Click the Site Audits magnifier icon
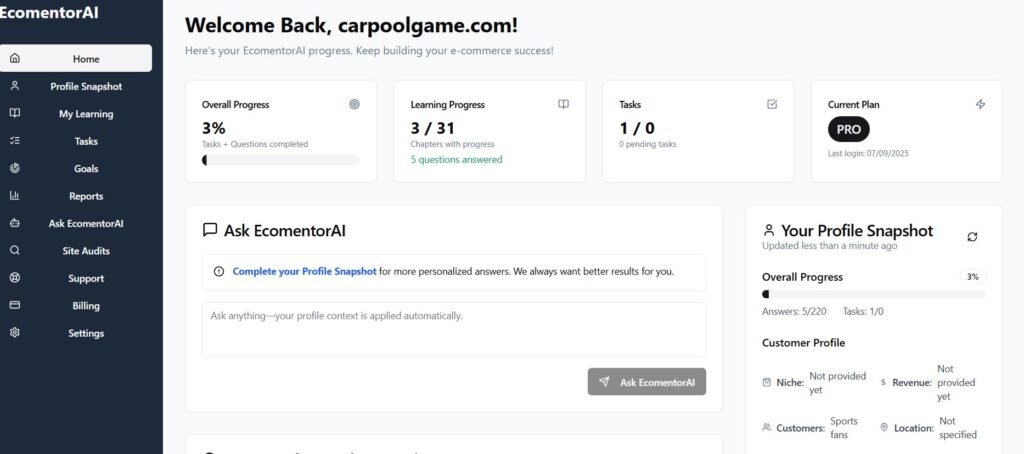Image resolution: width=1024 pixels, height=454 pixels. click(15, 251)
